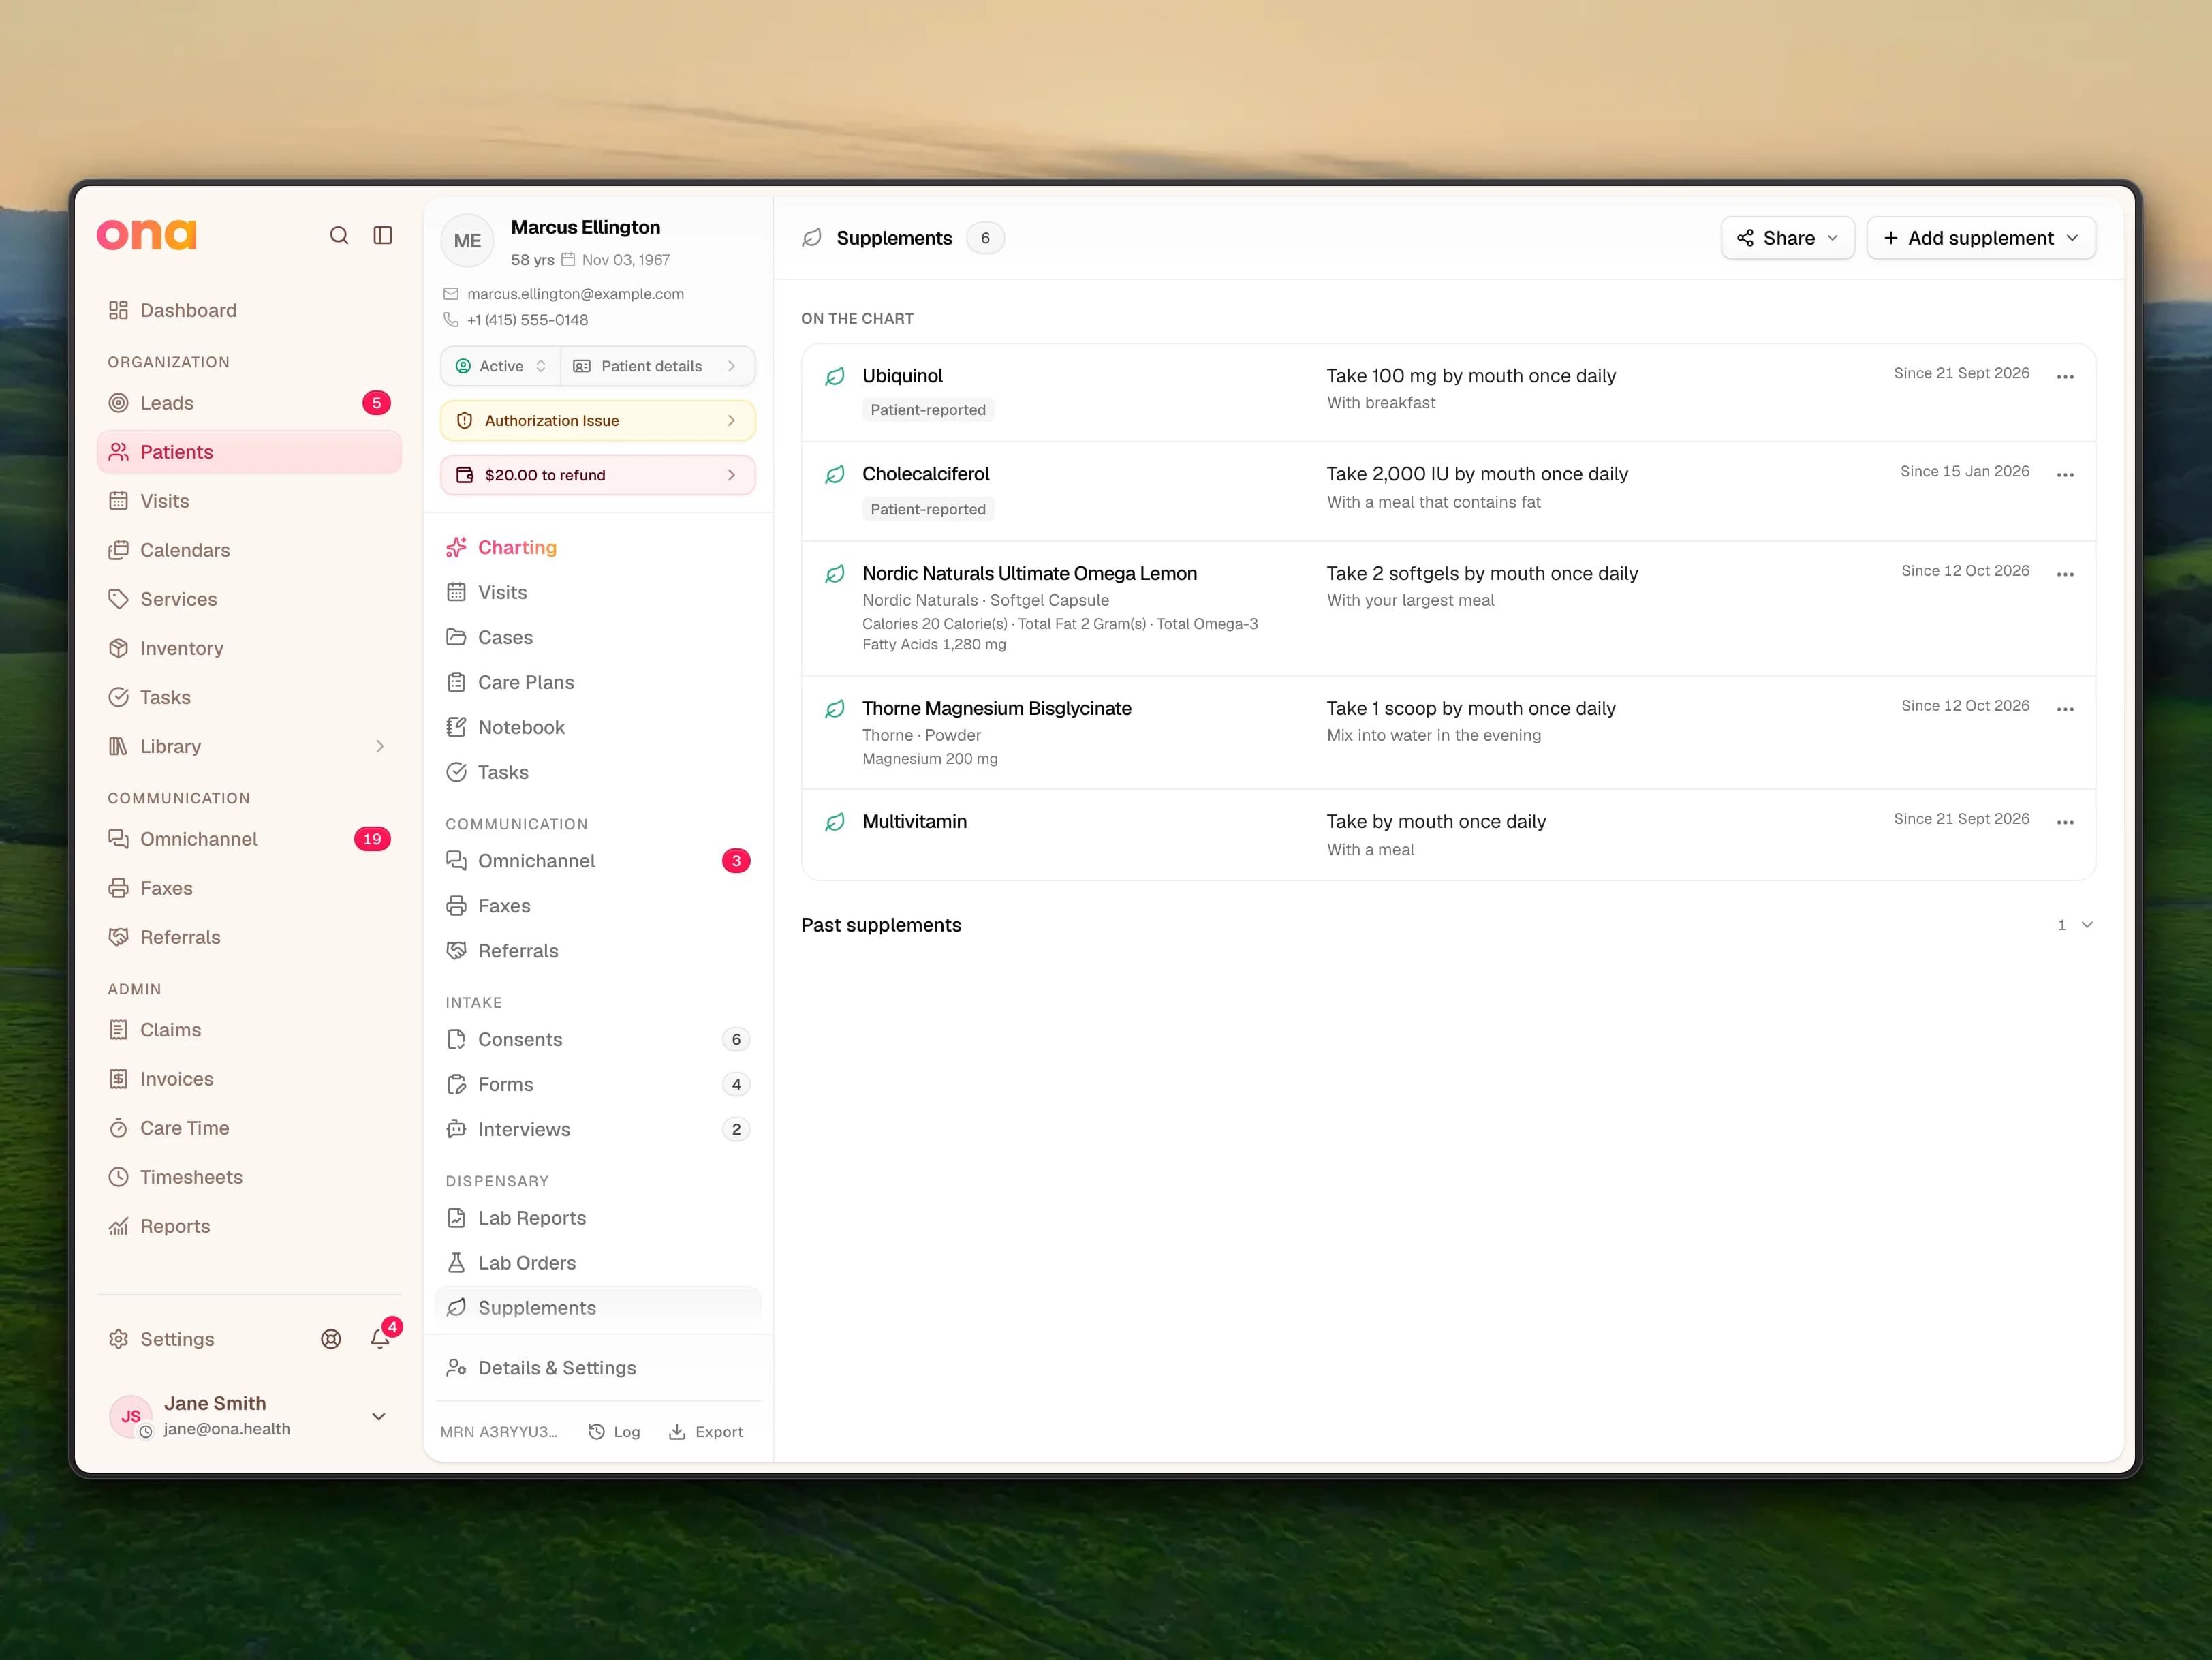This screenshot has height=1660, width=2212.
Task: Open Leads in the sidebar
Action: coord(249,403)
